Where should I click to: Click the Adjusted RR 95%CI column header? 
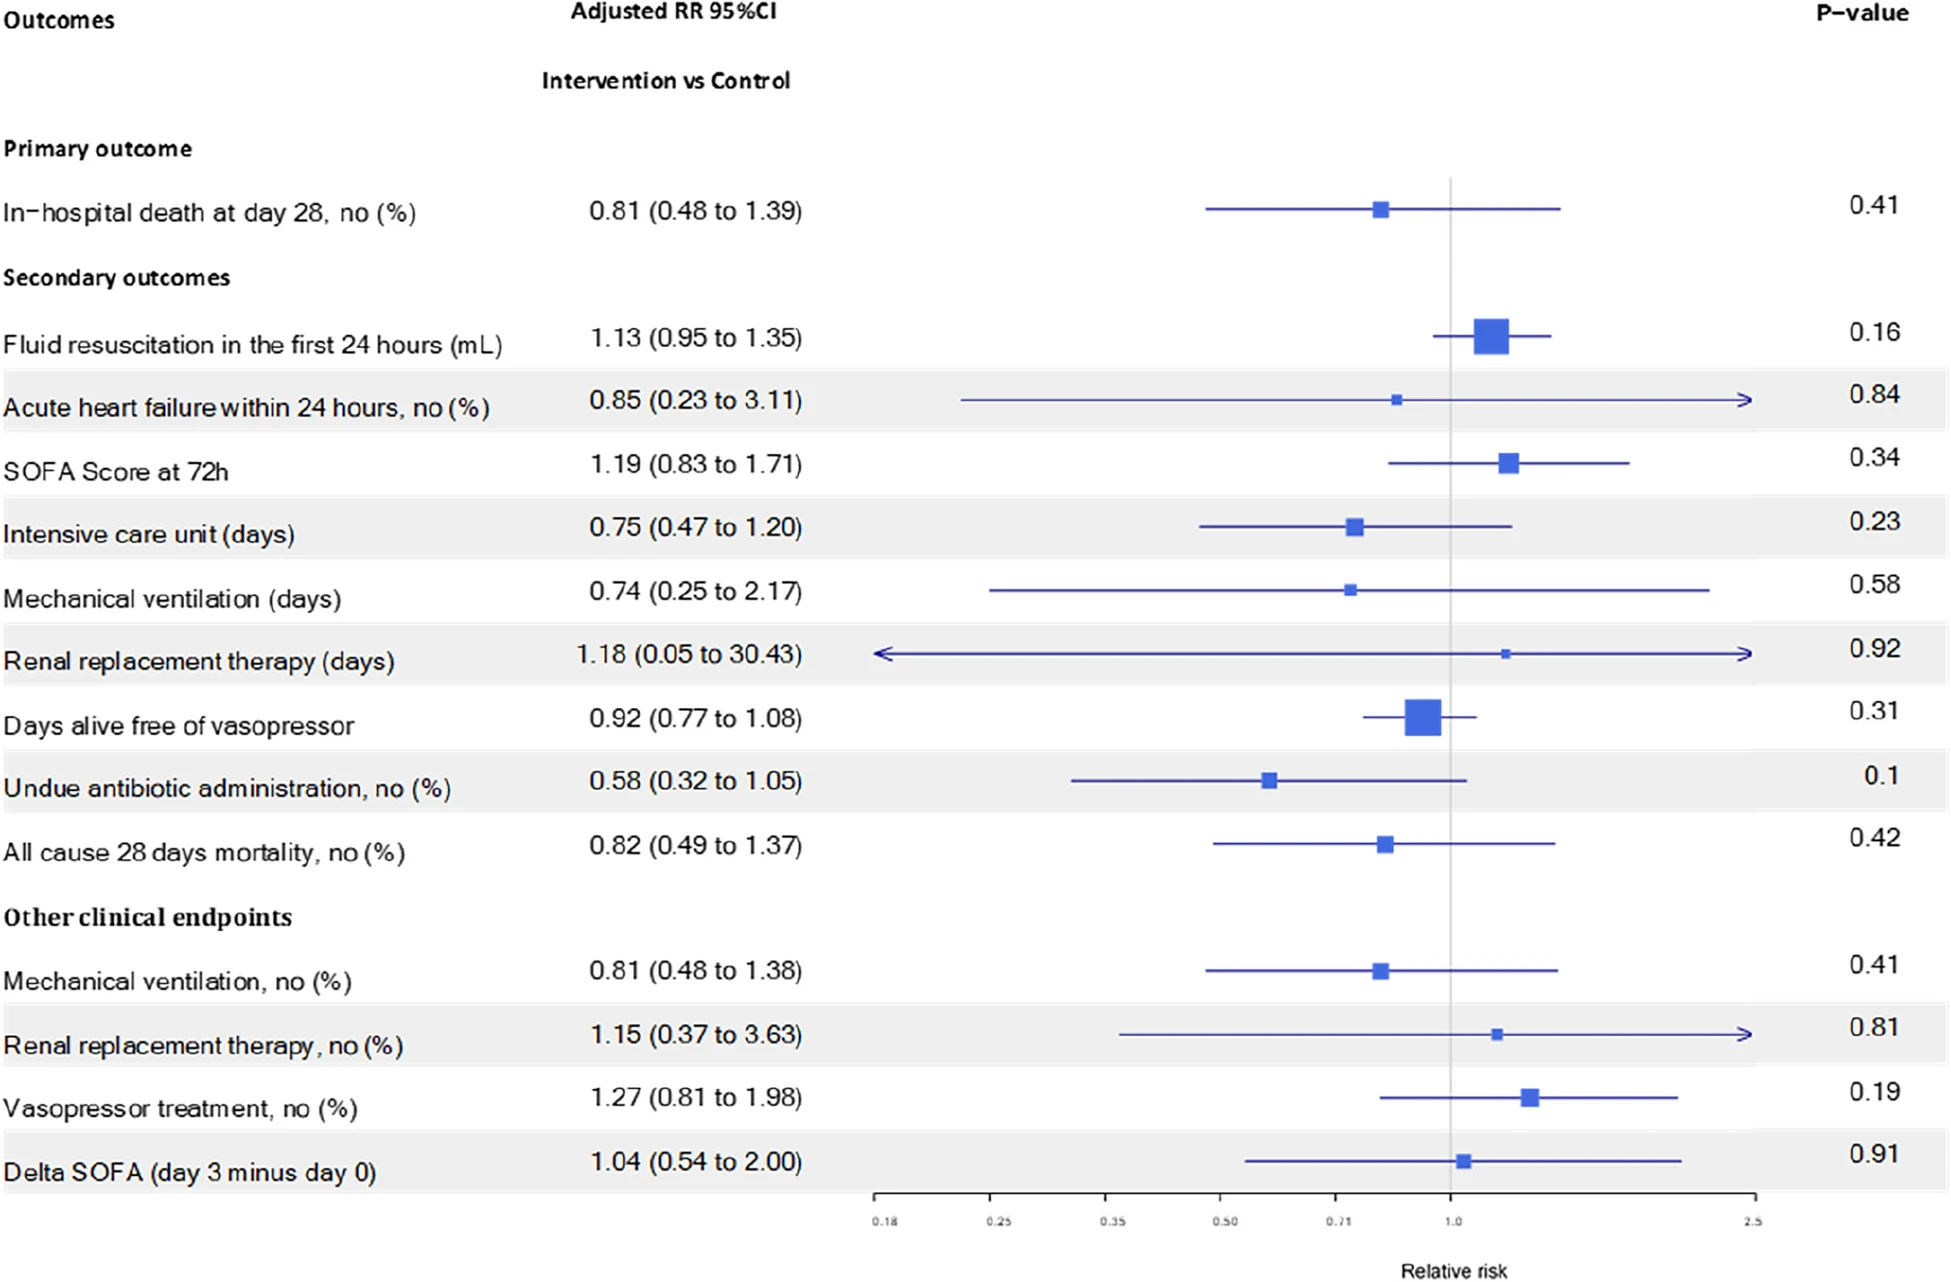point(673,12)
